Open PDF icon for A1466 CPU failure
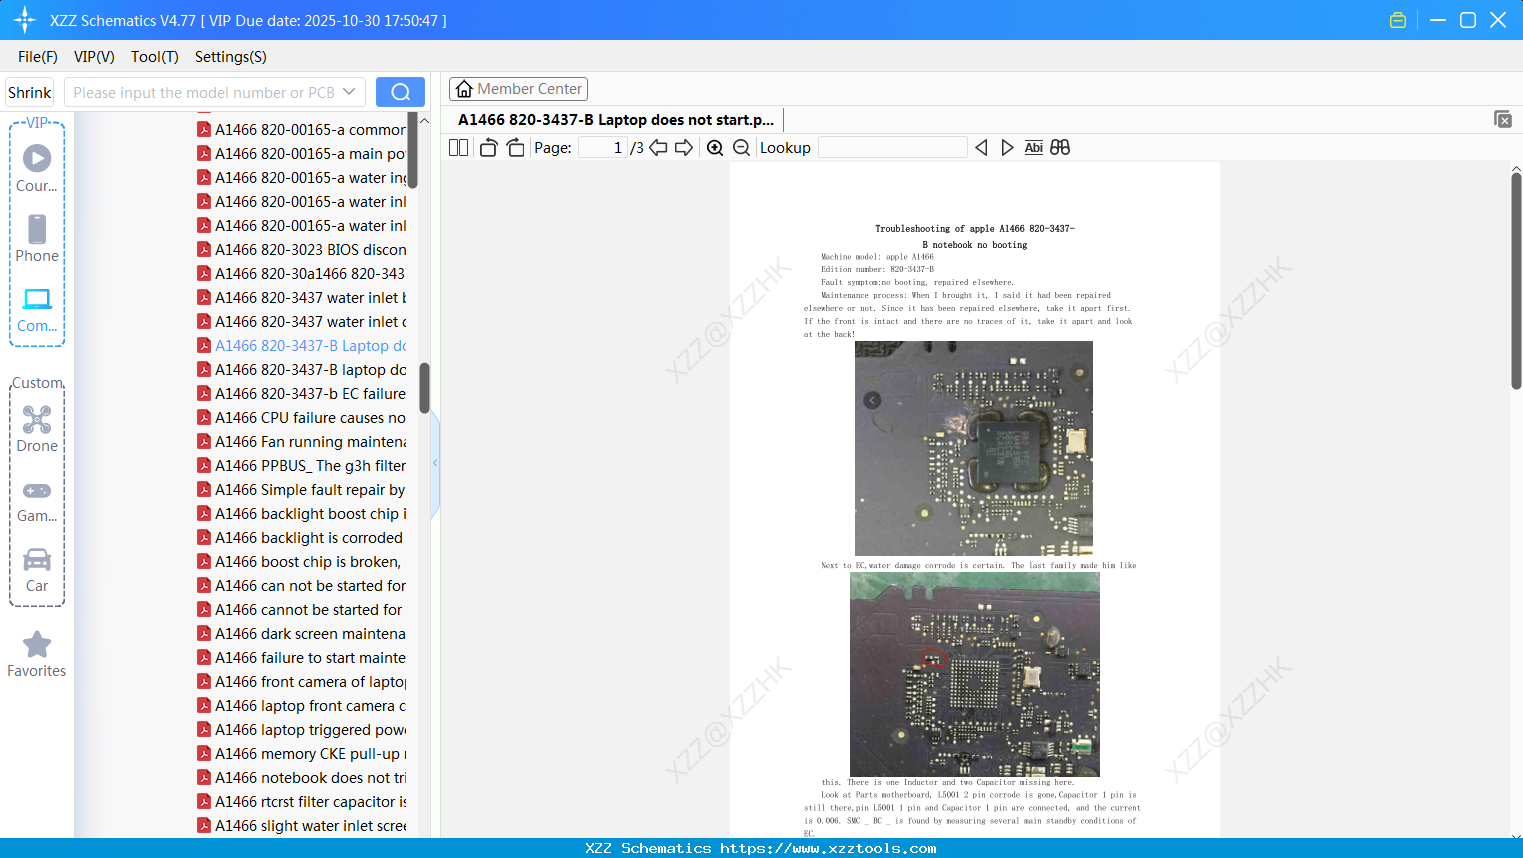1523x858 pixels. coord(204,417)
